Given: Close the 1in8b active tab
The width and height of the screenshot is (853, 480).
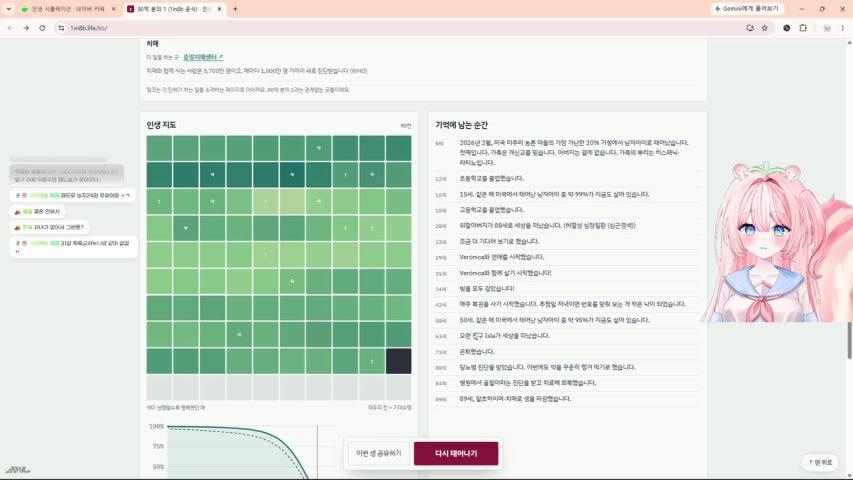Looking at the screenshot, I should tap(219, 9).
